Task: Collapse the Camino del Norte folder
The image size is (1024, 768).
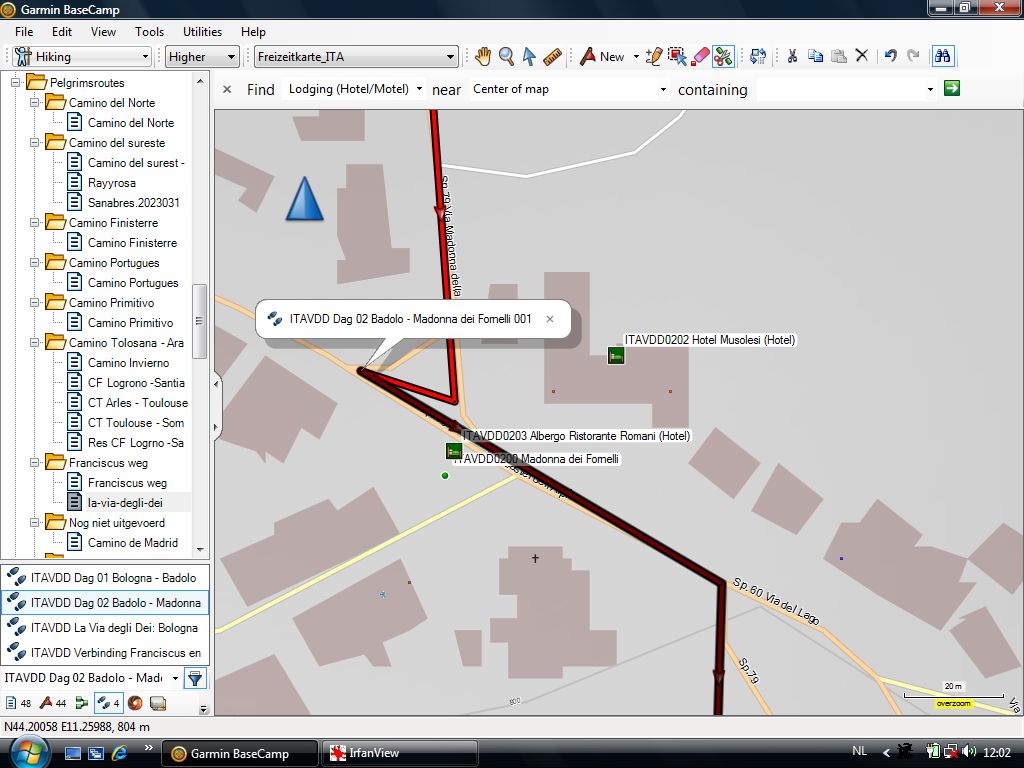Action: [34, 103]
